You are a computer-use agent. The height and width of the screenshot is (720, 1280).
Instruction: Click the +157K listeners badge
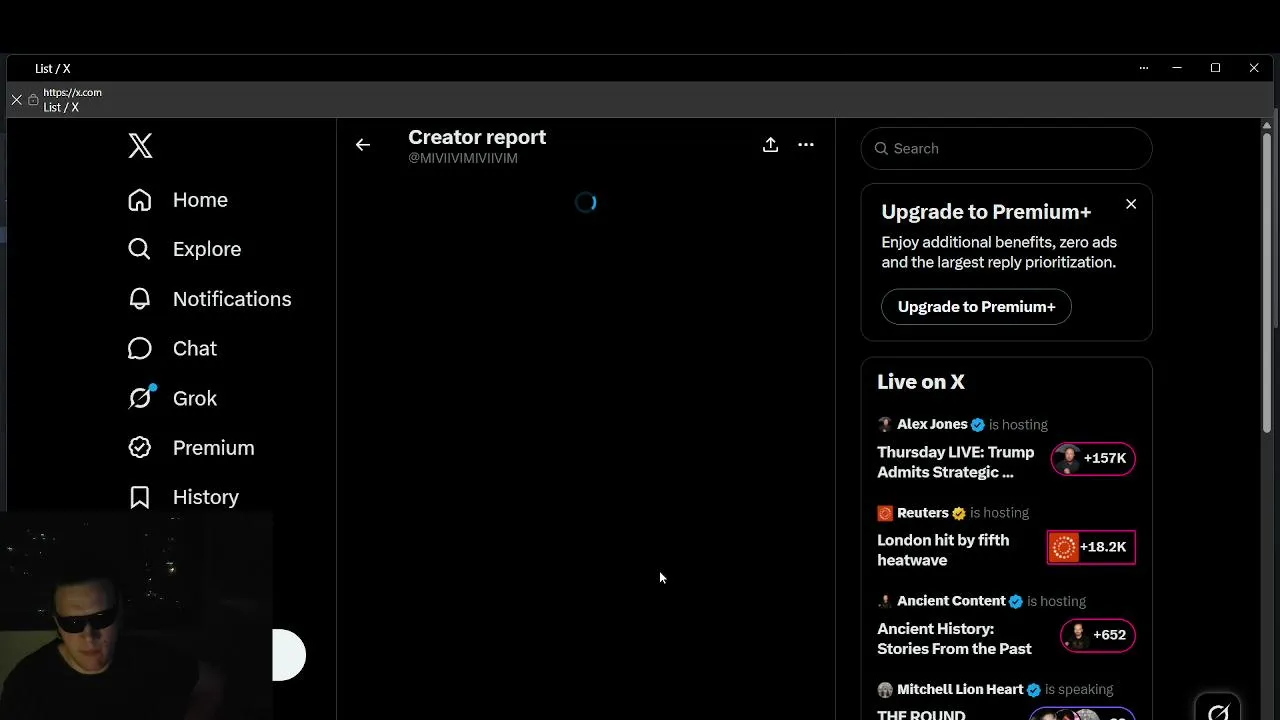pyautogui.click(x=1093, y=458)
